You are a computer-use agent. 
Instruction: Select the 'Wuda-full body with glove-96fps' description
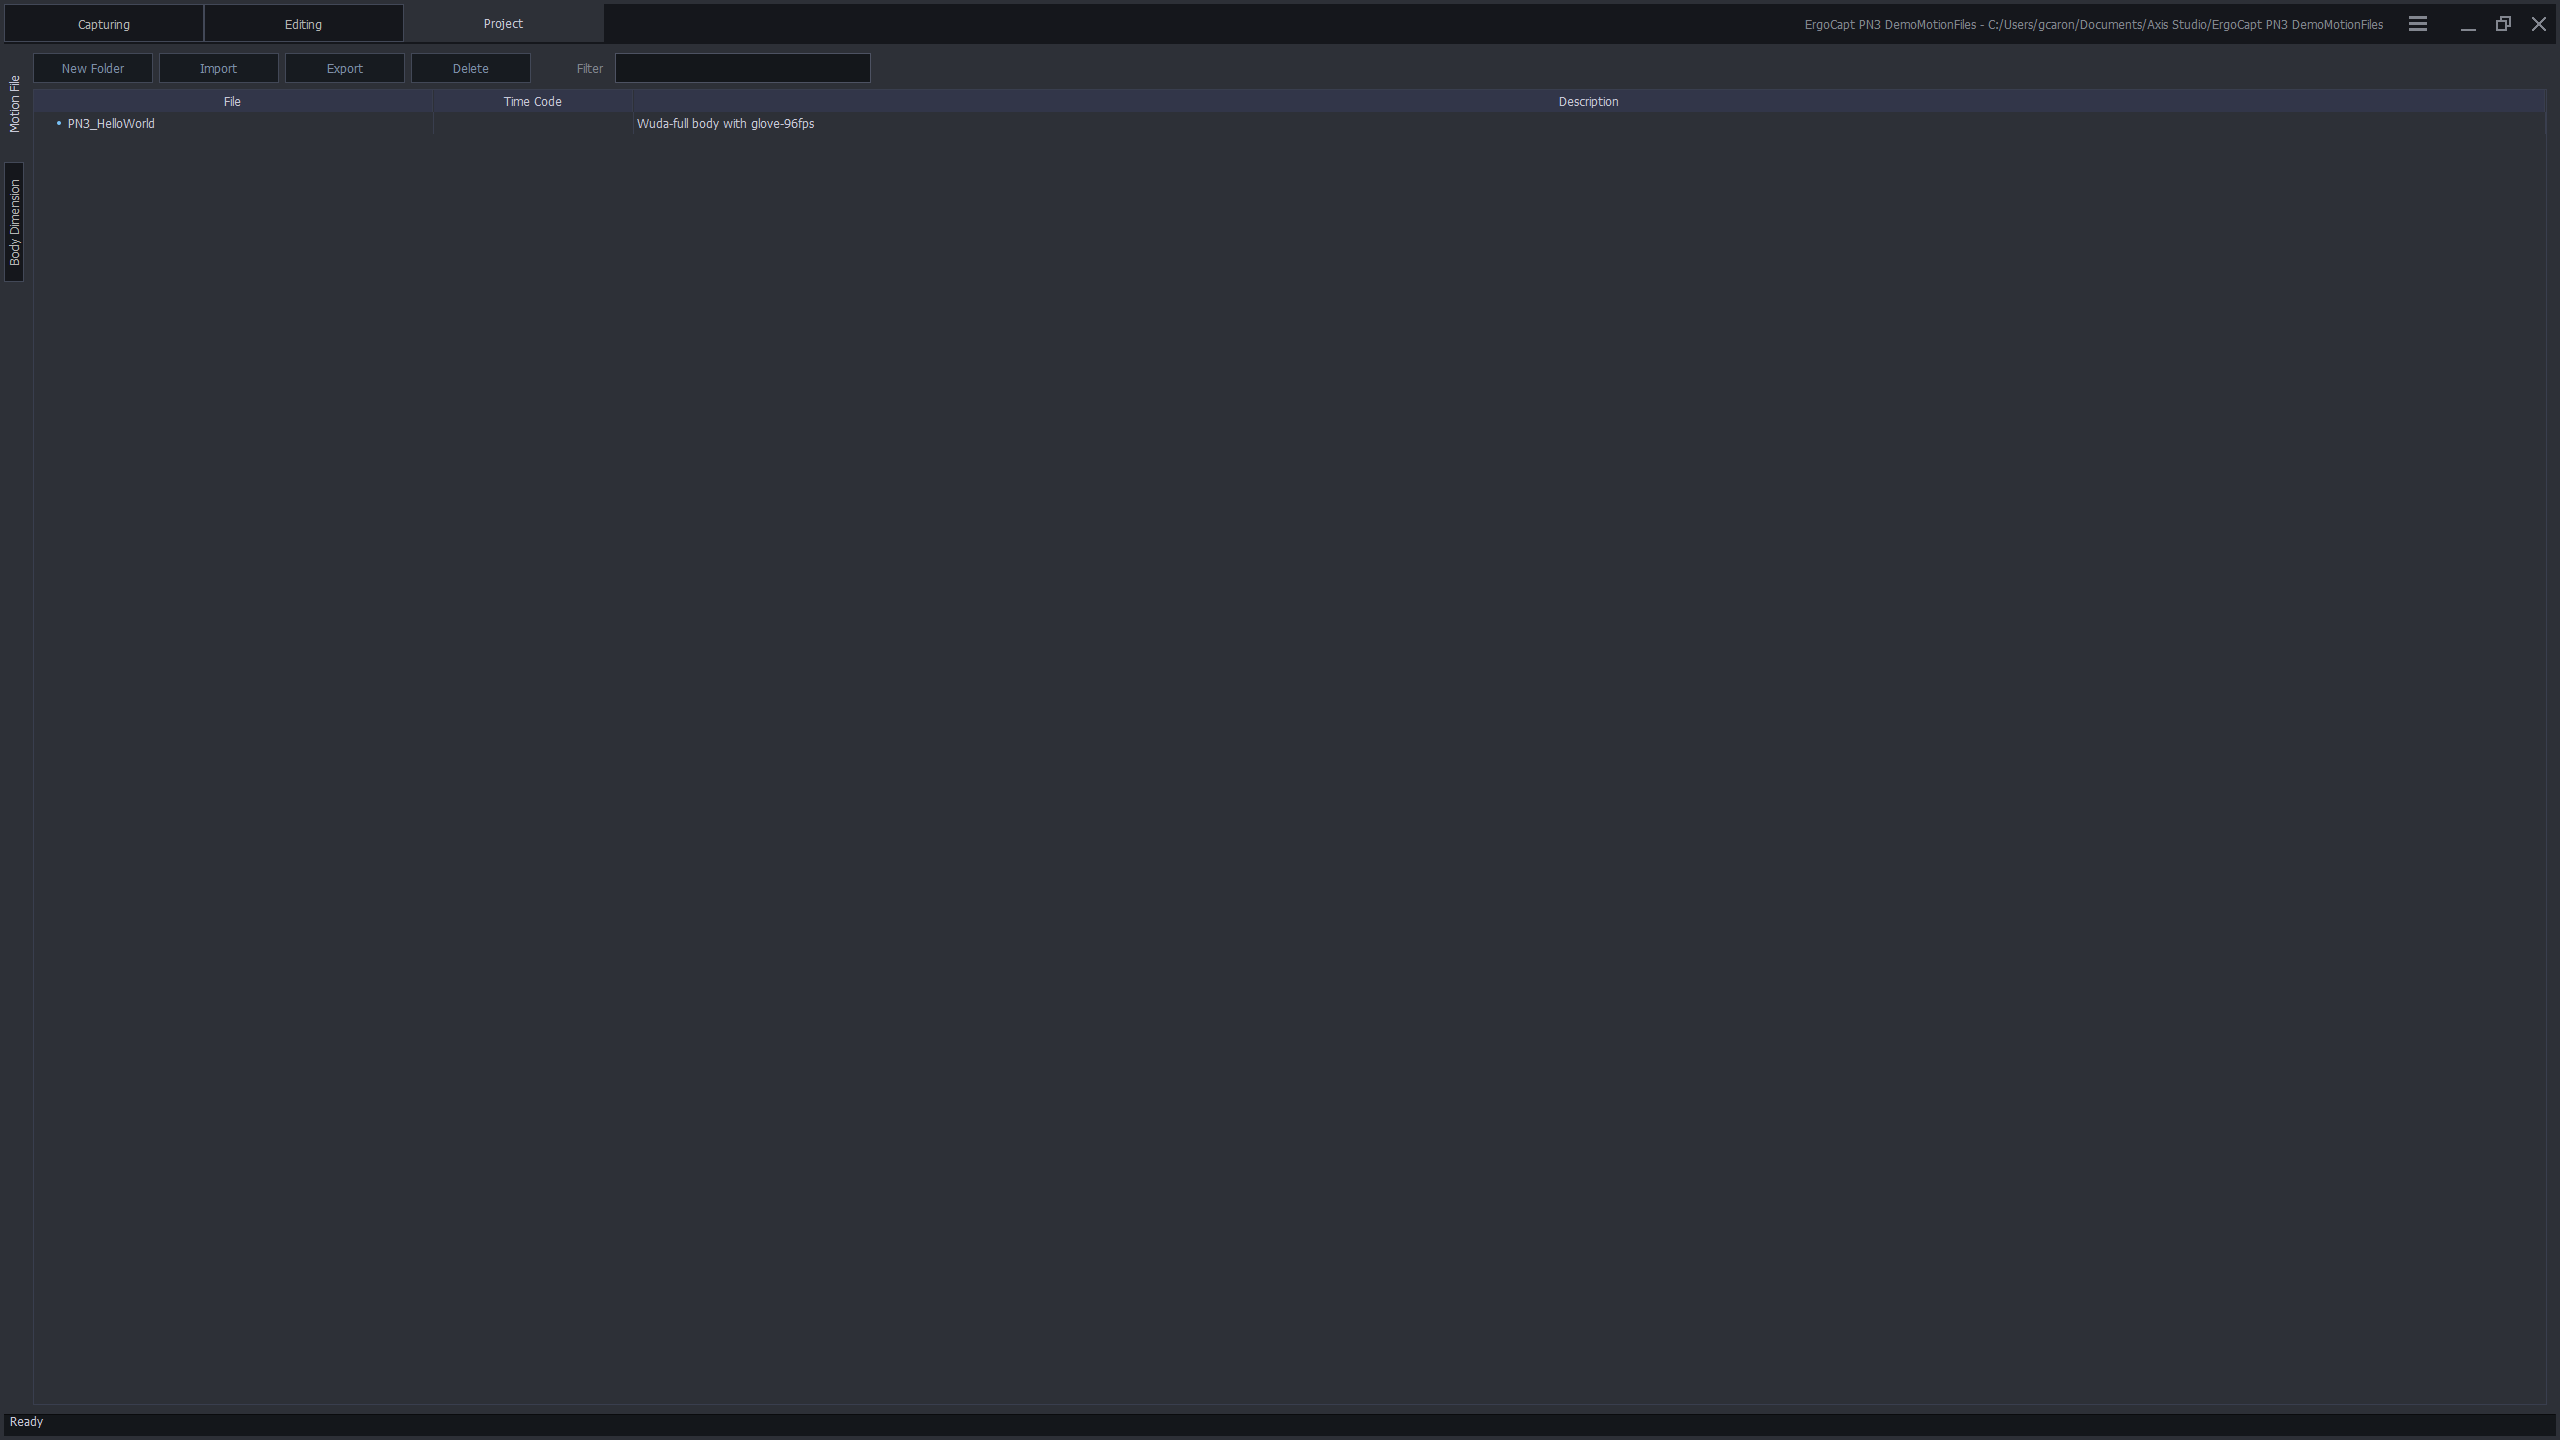pos(725,124)
